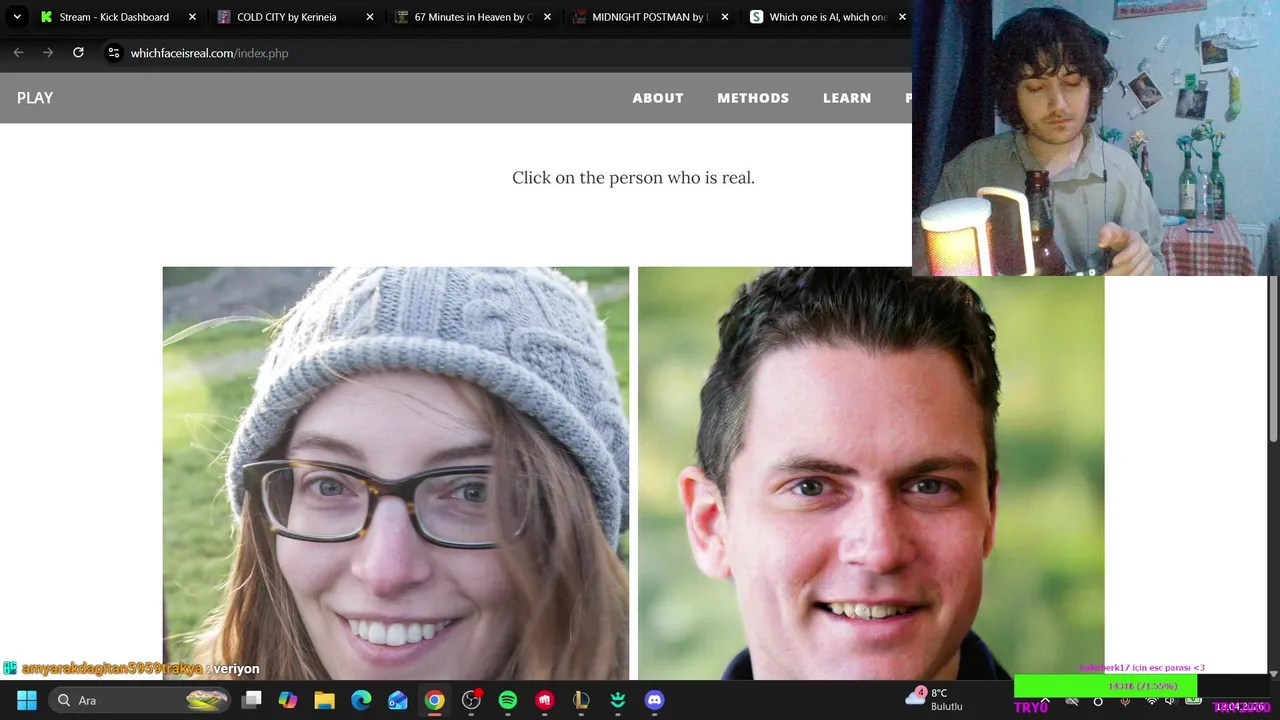The width and height of the screenshot is (1280, 720).
Task: Click the favicon of Which one is AI tab
Action: coord(757,17)
